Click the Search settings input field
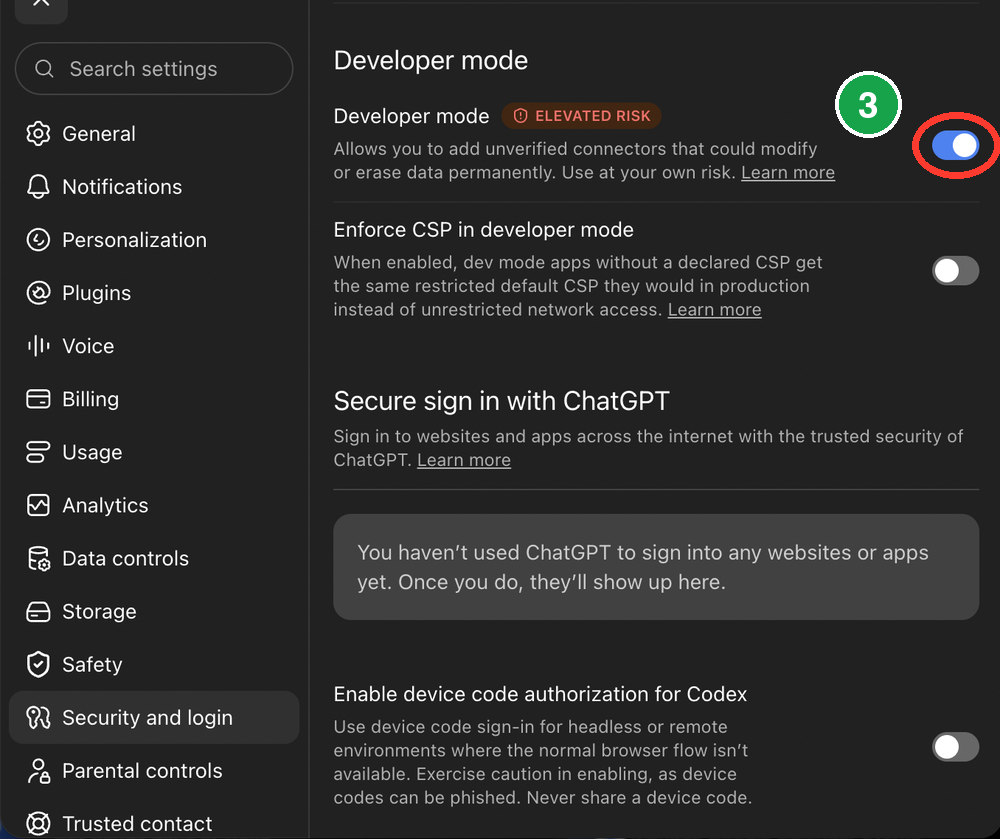Screen dimensions: 1000x839 coord(154,68)
